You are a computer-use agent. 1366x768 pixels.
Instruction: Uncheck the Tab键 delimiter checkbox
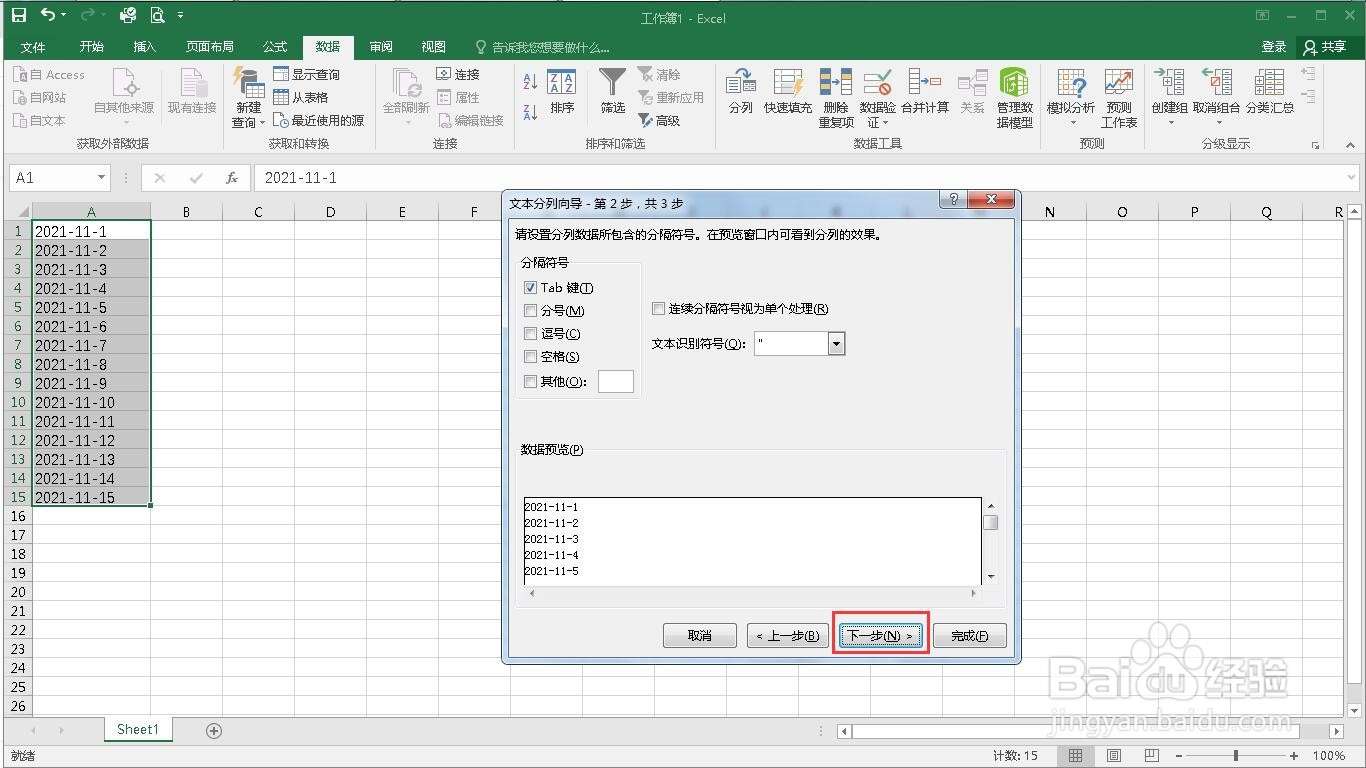(529, 287)
